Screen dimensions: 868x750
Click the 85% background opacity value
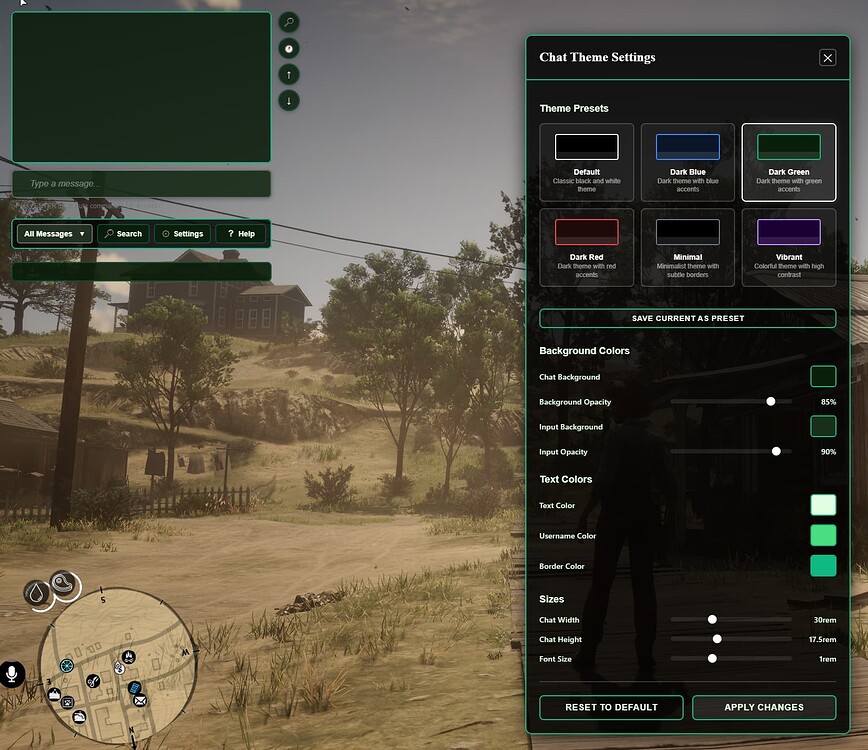pos(828,402)
